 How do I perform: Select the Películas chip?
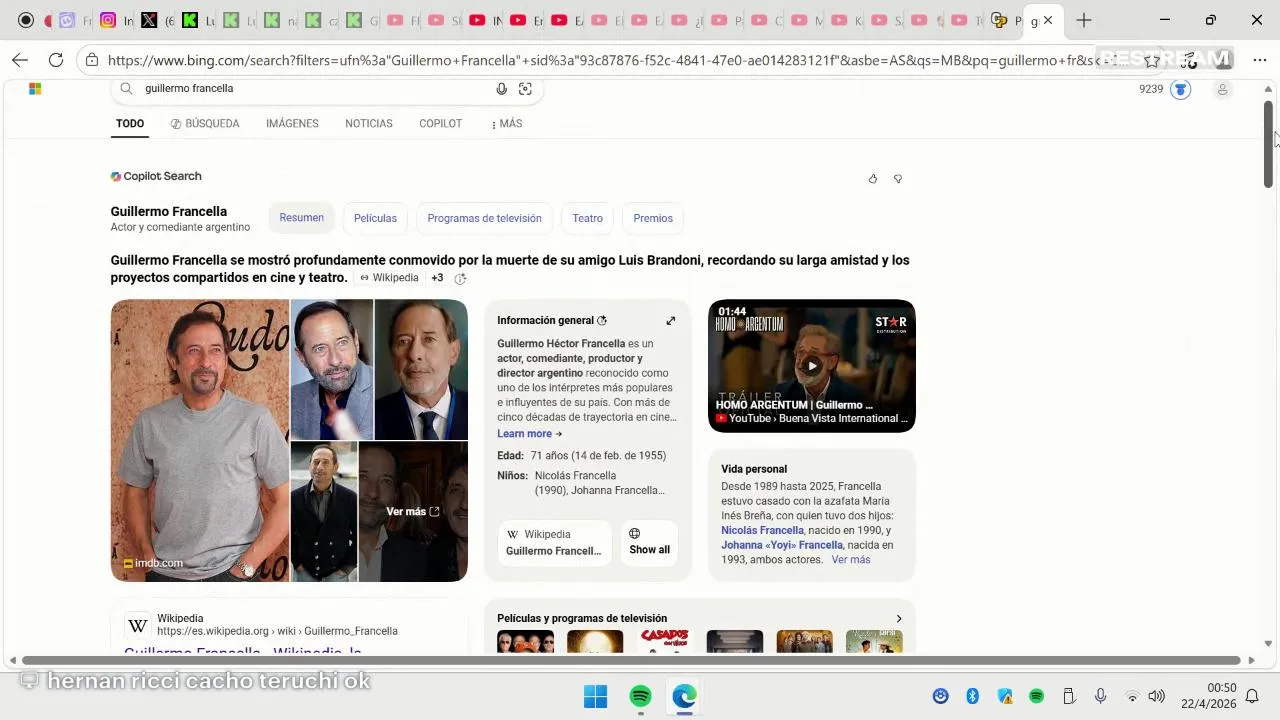coord(375,218)
